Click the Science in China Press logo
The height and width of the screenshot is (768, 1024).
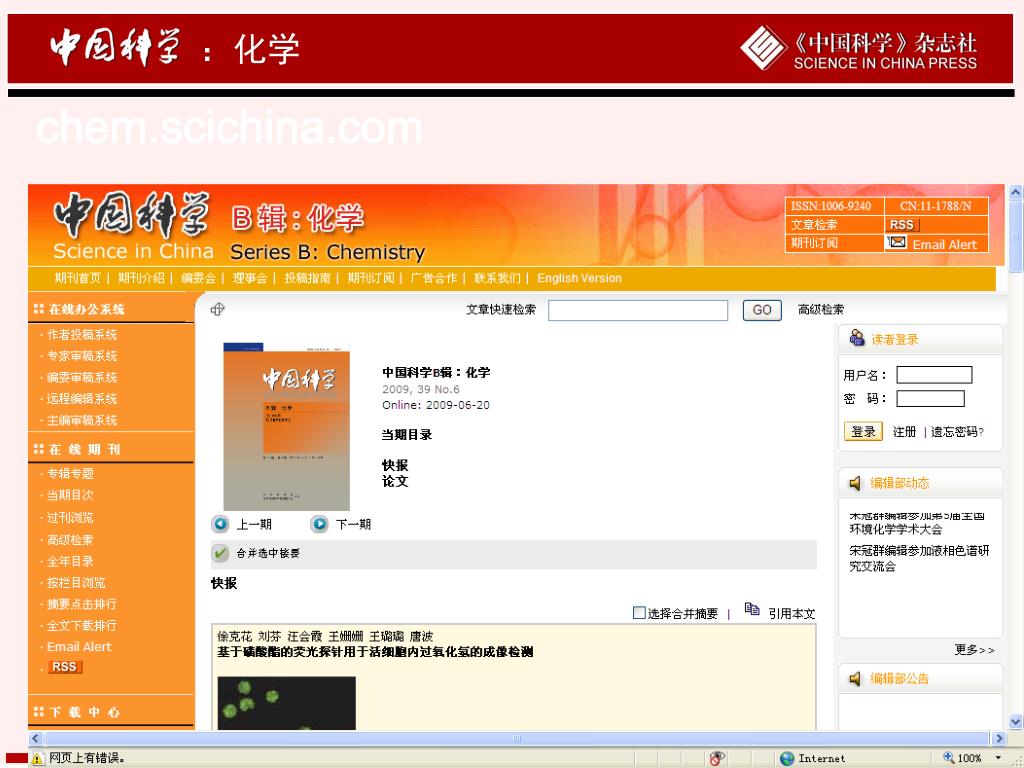coord(858,48)
